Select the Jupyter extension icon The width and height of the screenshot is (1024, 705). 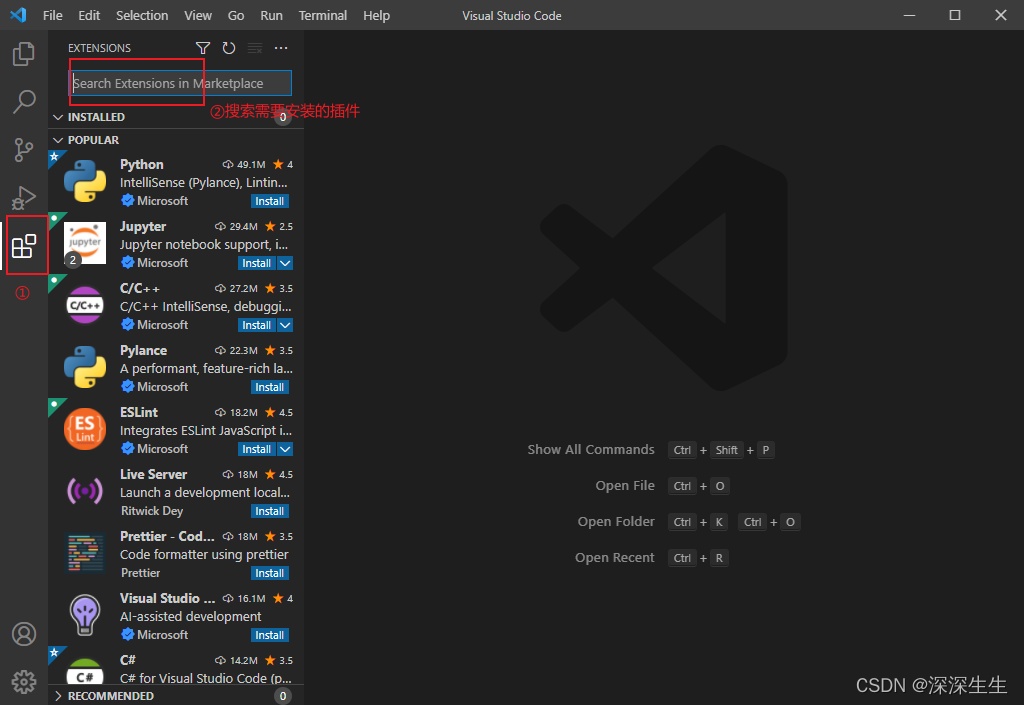pyautogui.click(x=85, y=243)
